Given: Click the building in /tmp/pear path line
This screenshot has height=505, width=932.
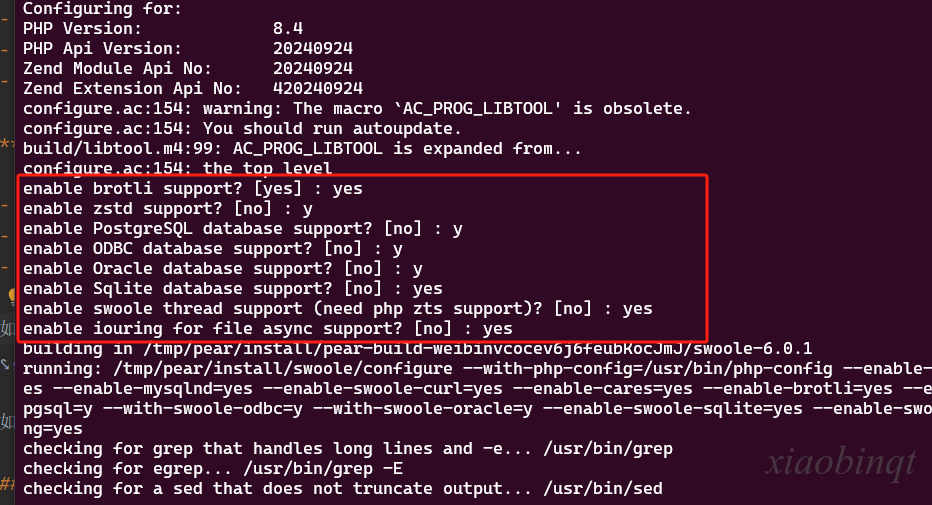Looking at the screenshot, I should [x=417, y=349].
